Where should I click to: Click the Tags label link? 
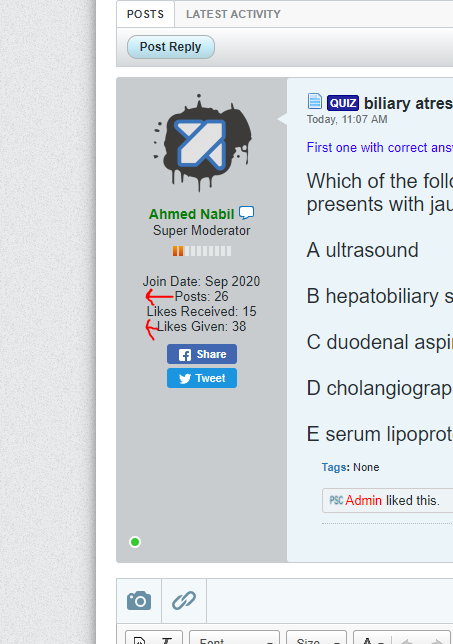tap(334, 467)
